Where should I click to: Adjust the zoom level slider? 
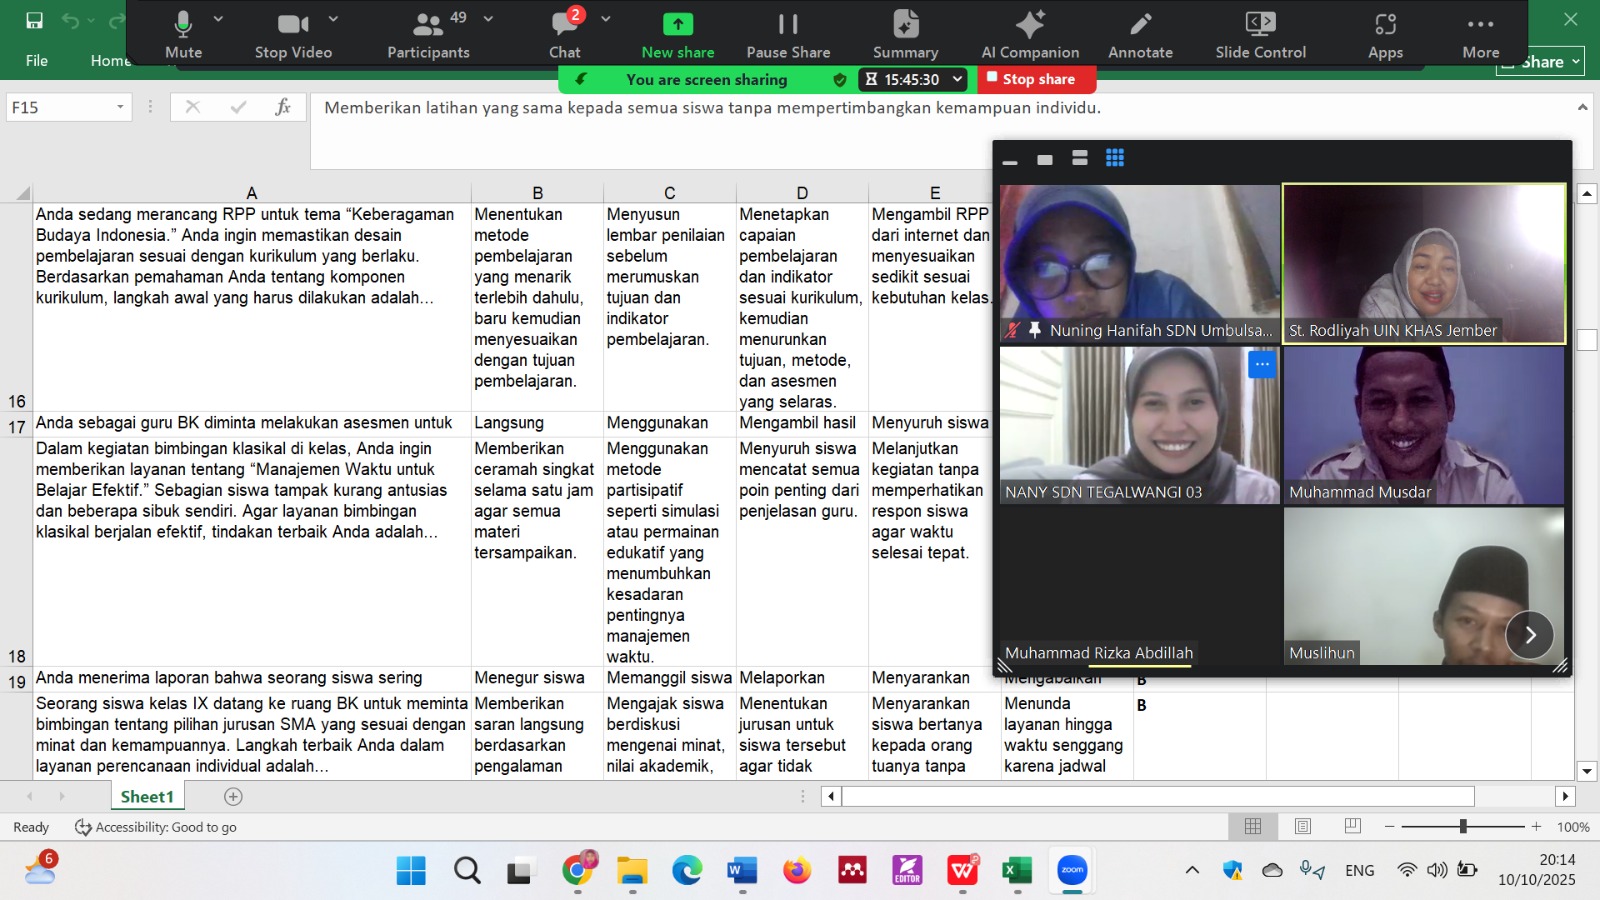coord(1463,827)
